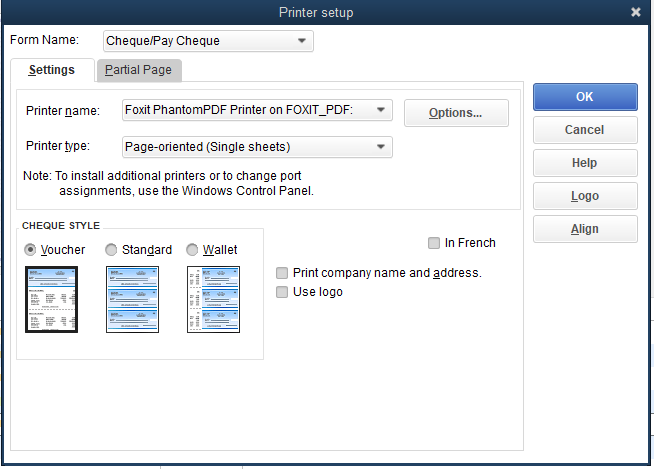Open printer Options
654x469 pixels.
tap(456, 113)
